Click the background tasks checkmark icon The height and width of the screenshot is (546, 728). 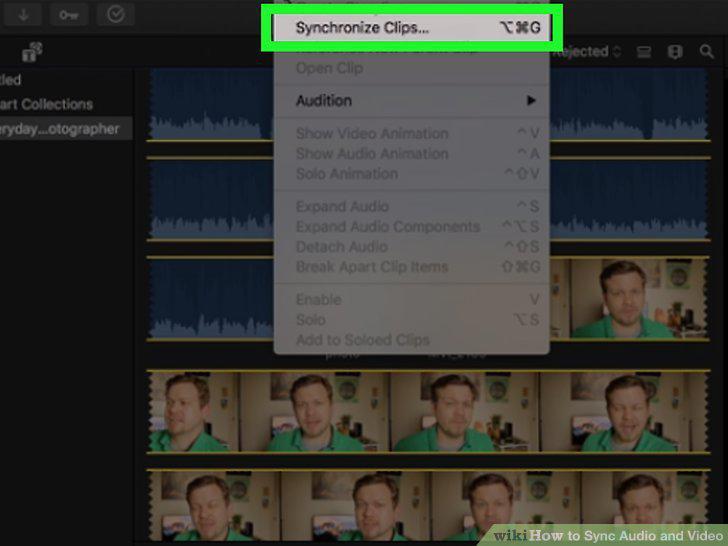[x=116, y=14]
